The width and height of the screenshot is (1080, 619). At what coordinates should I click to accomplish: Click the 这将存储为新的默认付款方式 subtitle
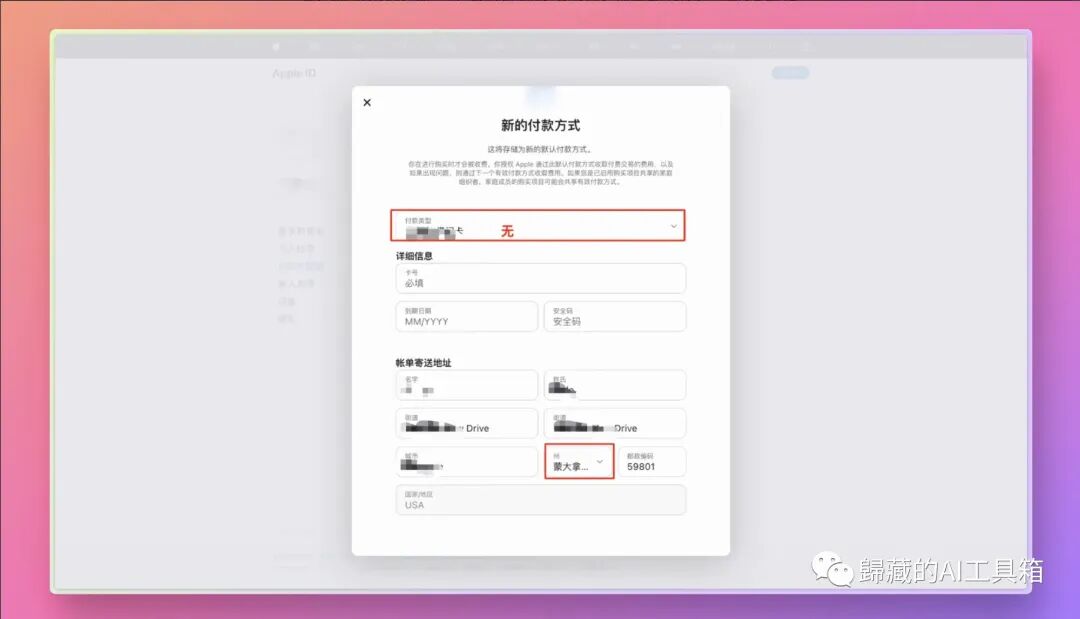click(540, 149)
